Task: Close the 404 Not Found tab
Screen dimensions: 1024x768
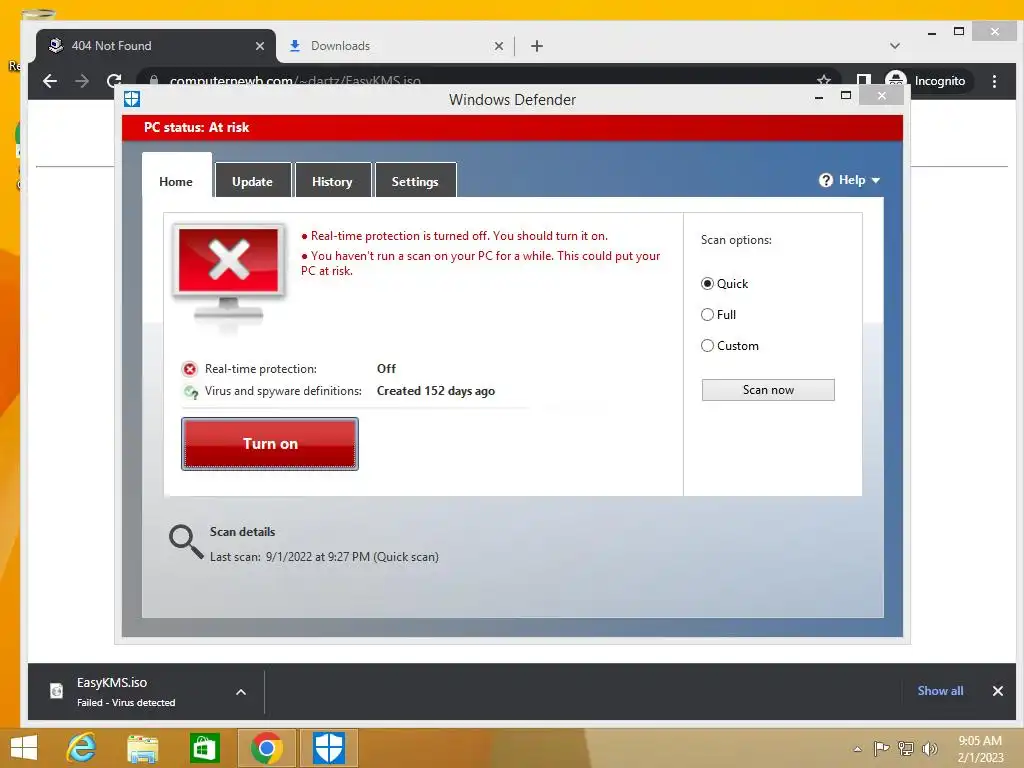Action: click(260, 46)
